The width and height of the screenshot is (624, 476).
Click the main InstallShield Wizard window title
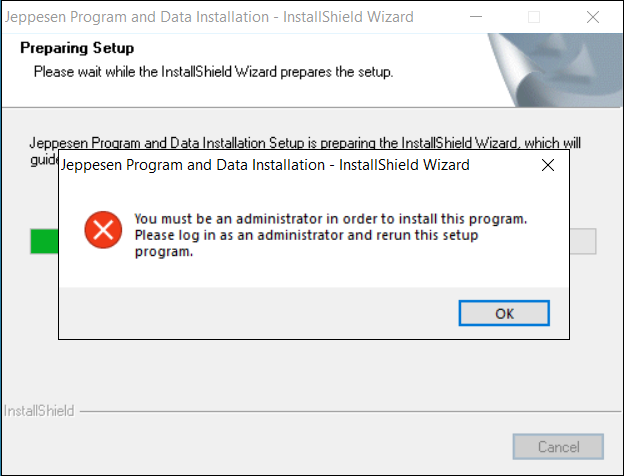pos(210,17)
